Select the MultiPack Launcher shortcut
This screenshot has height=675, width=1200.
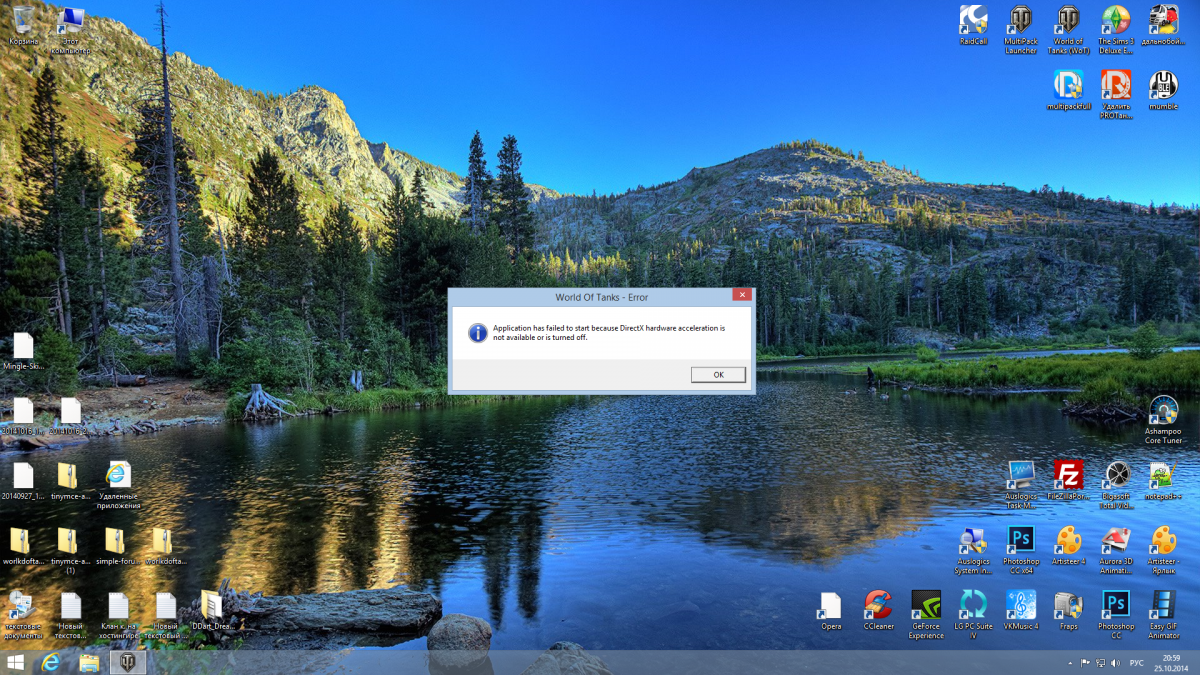pos(1021,30)
